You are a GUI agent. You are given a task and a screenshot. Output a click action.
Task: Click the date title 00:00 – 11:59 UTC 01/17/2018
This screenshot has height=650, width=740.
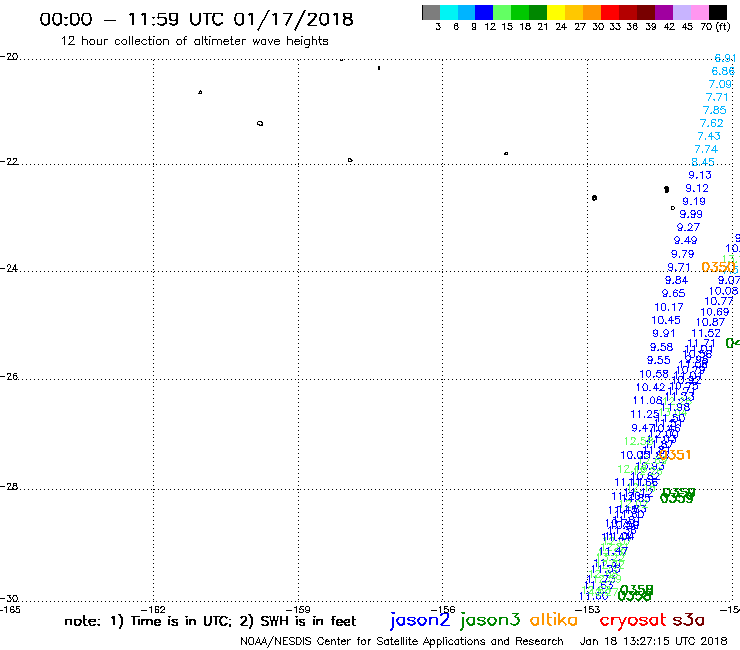196,19
